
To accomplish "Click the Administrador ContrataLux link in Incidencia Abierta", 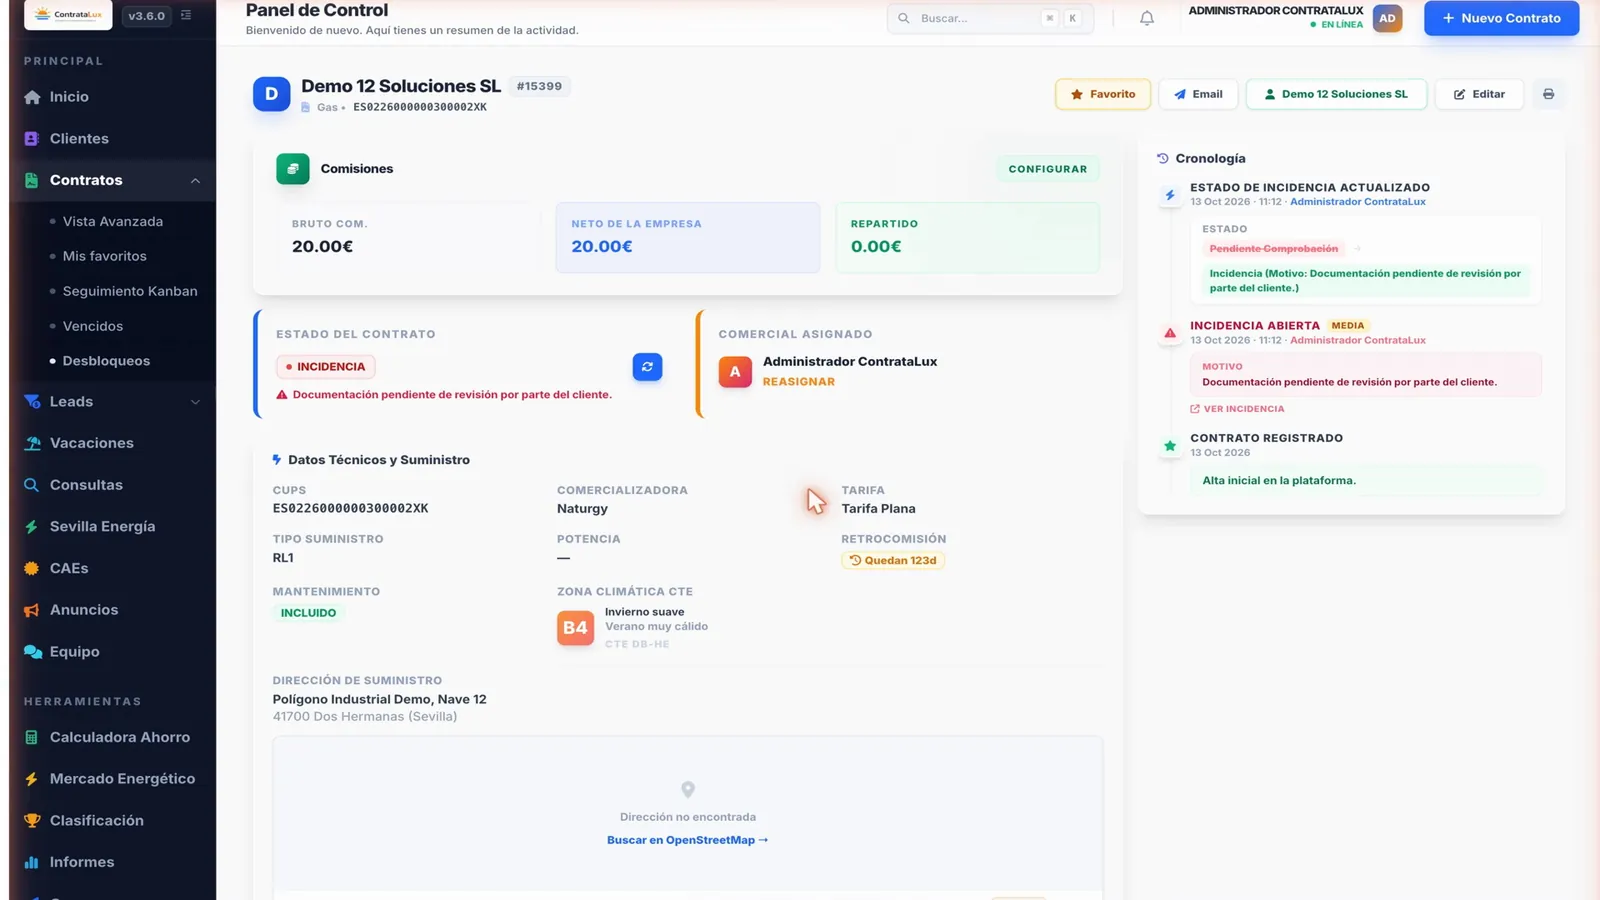I will tap(1358, 340).
